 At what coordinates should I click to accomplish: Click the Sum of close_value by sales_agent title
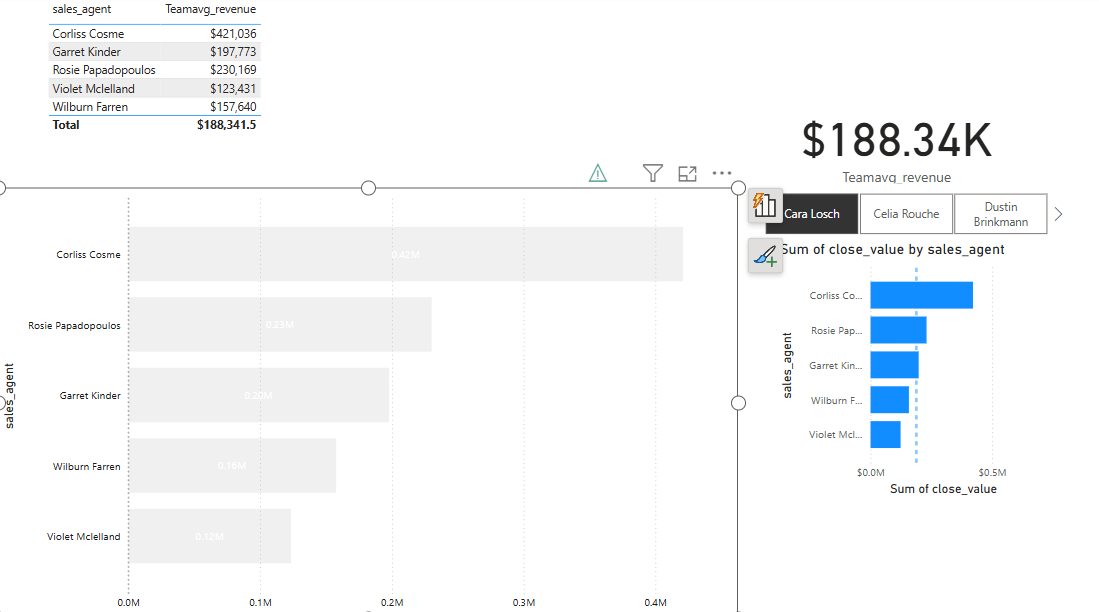(893, 250)
